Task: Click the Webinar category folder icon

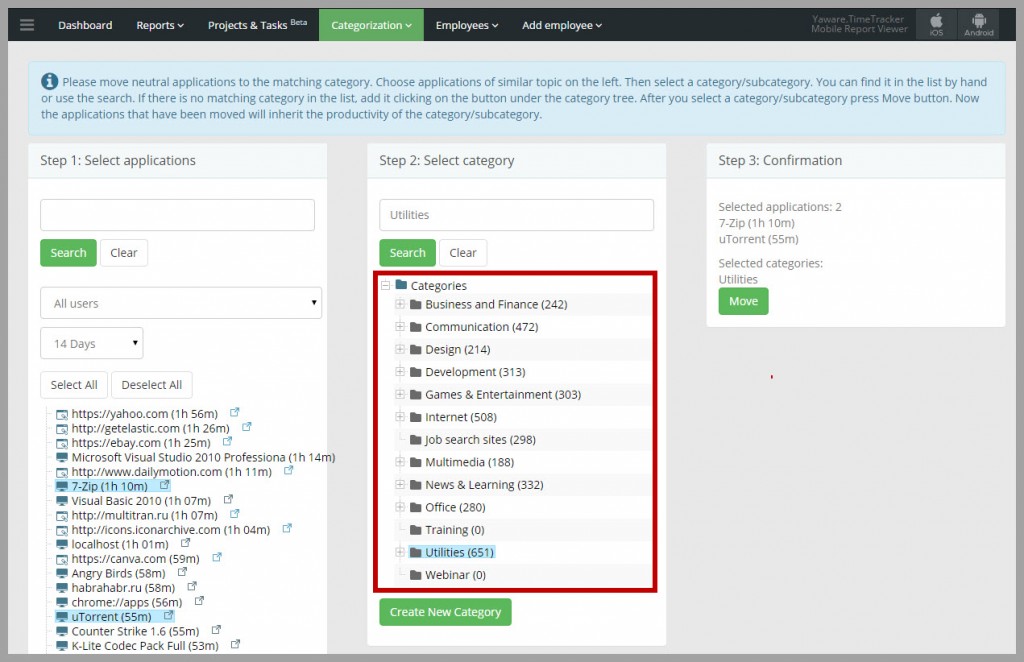Action: pos(415,575)
